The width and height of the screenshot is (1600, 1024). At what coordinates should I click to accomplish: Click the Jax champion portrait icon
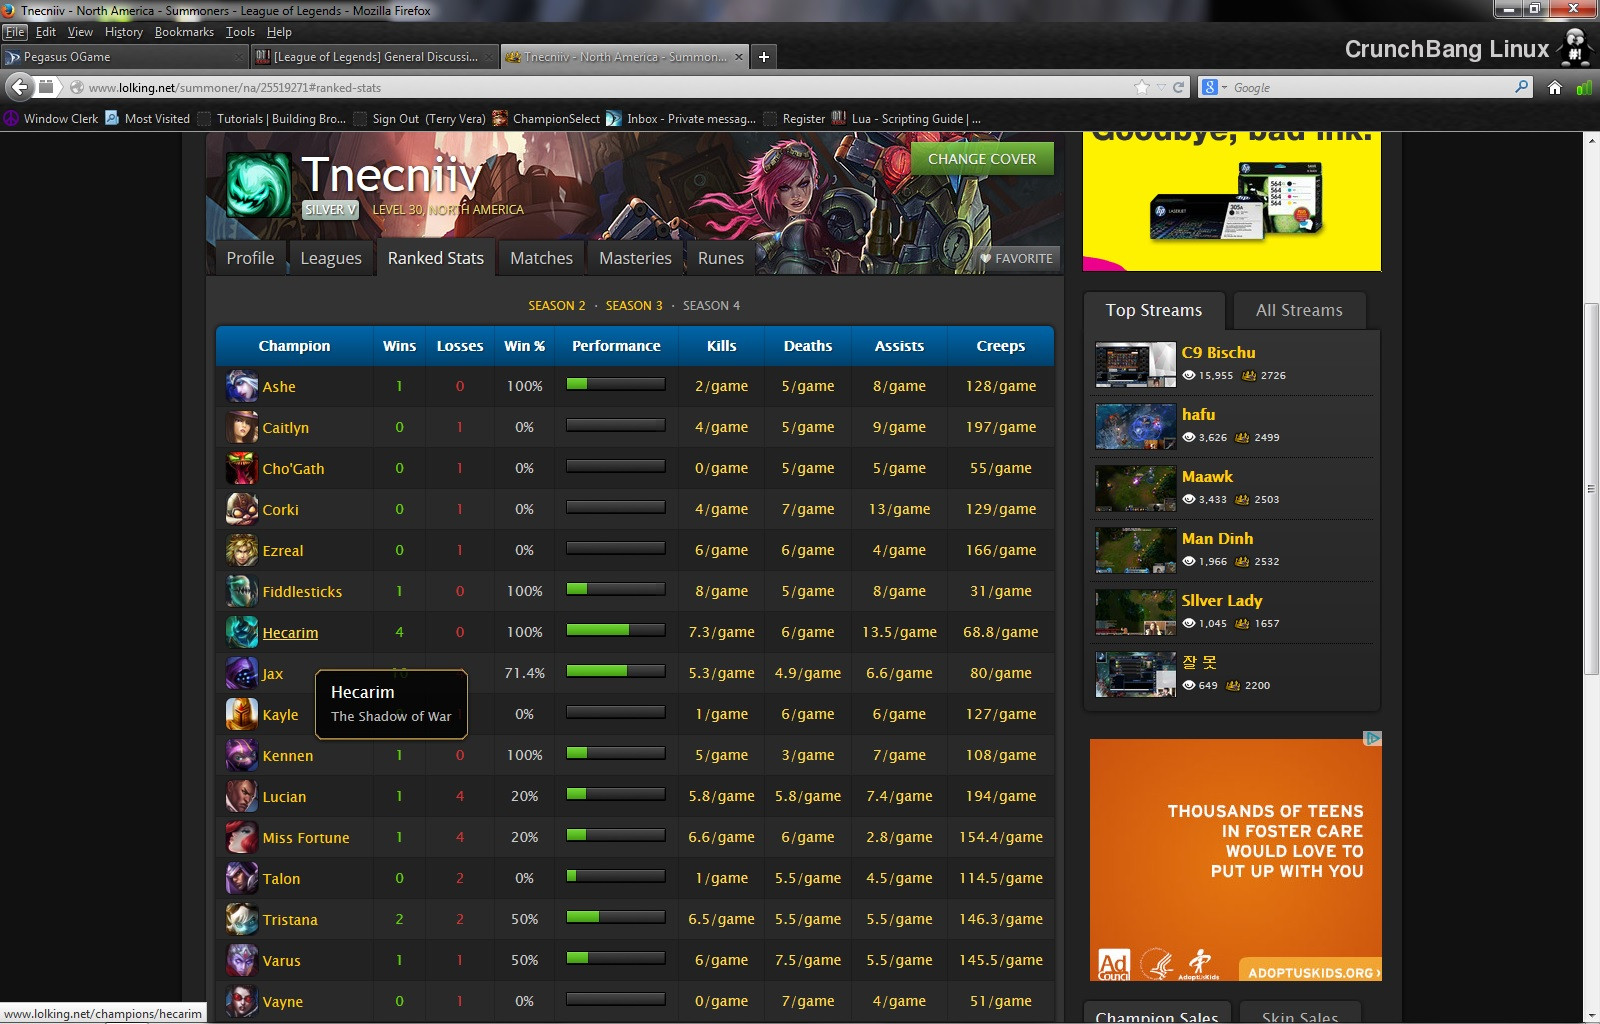tap(242, 673)
